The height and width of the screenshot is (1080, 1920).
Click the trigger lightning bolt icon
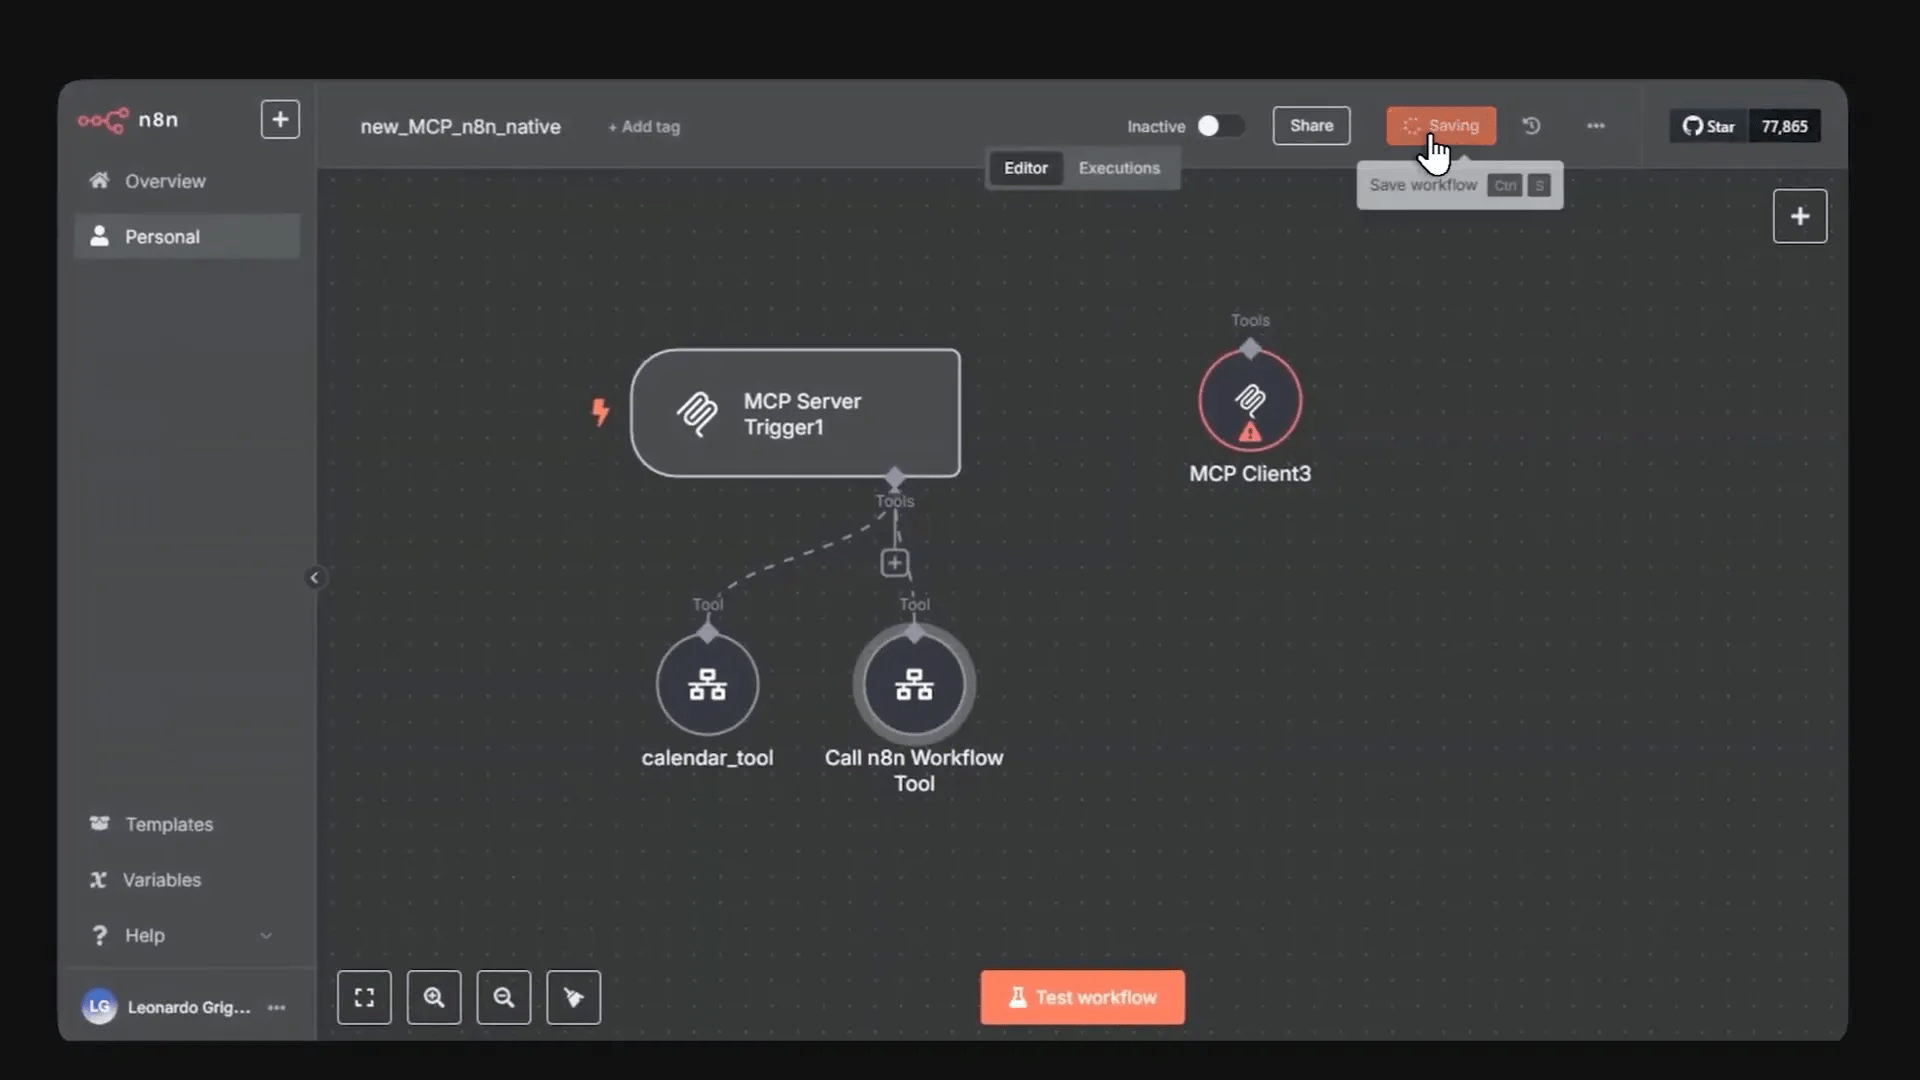(599, 412)
